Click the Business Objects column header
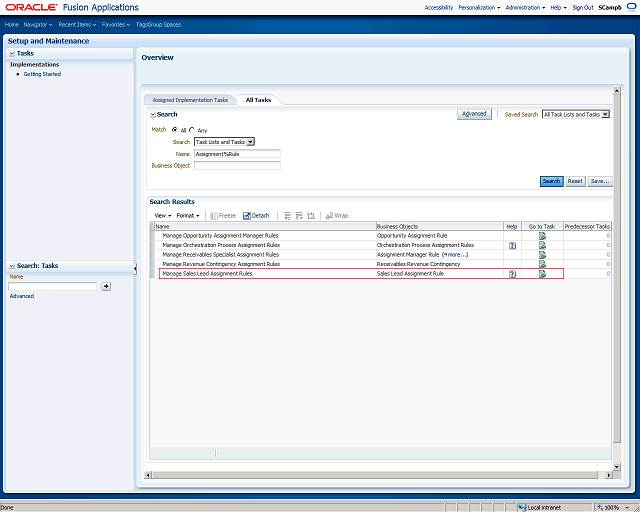This screenshot has height=512, width=640. tap(440, 226)
